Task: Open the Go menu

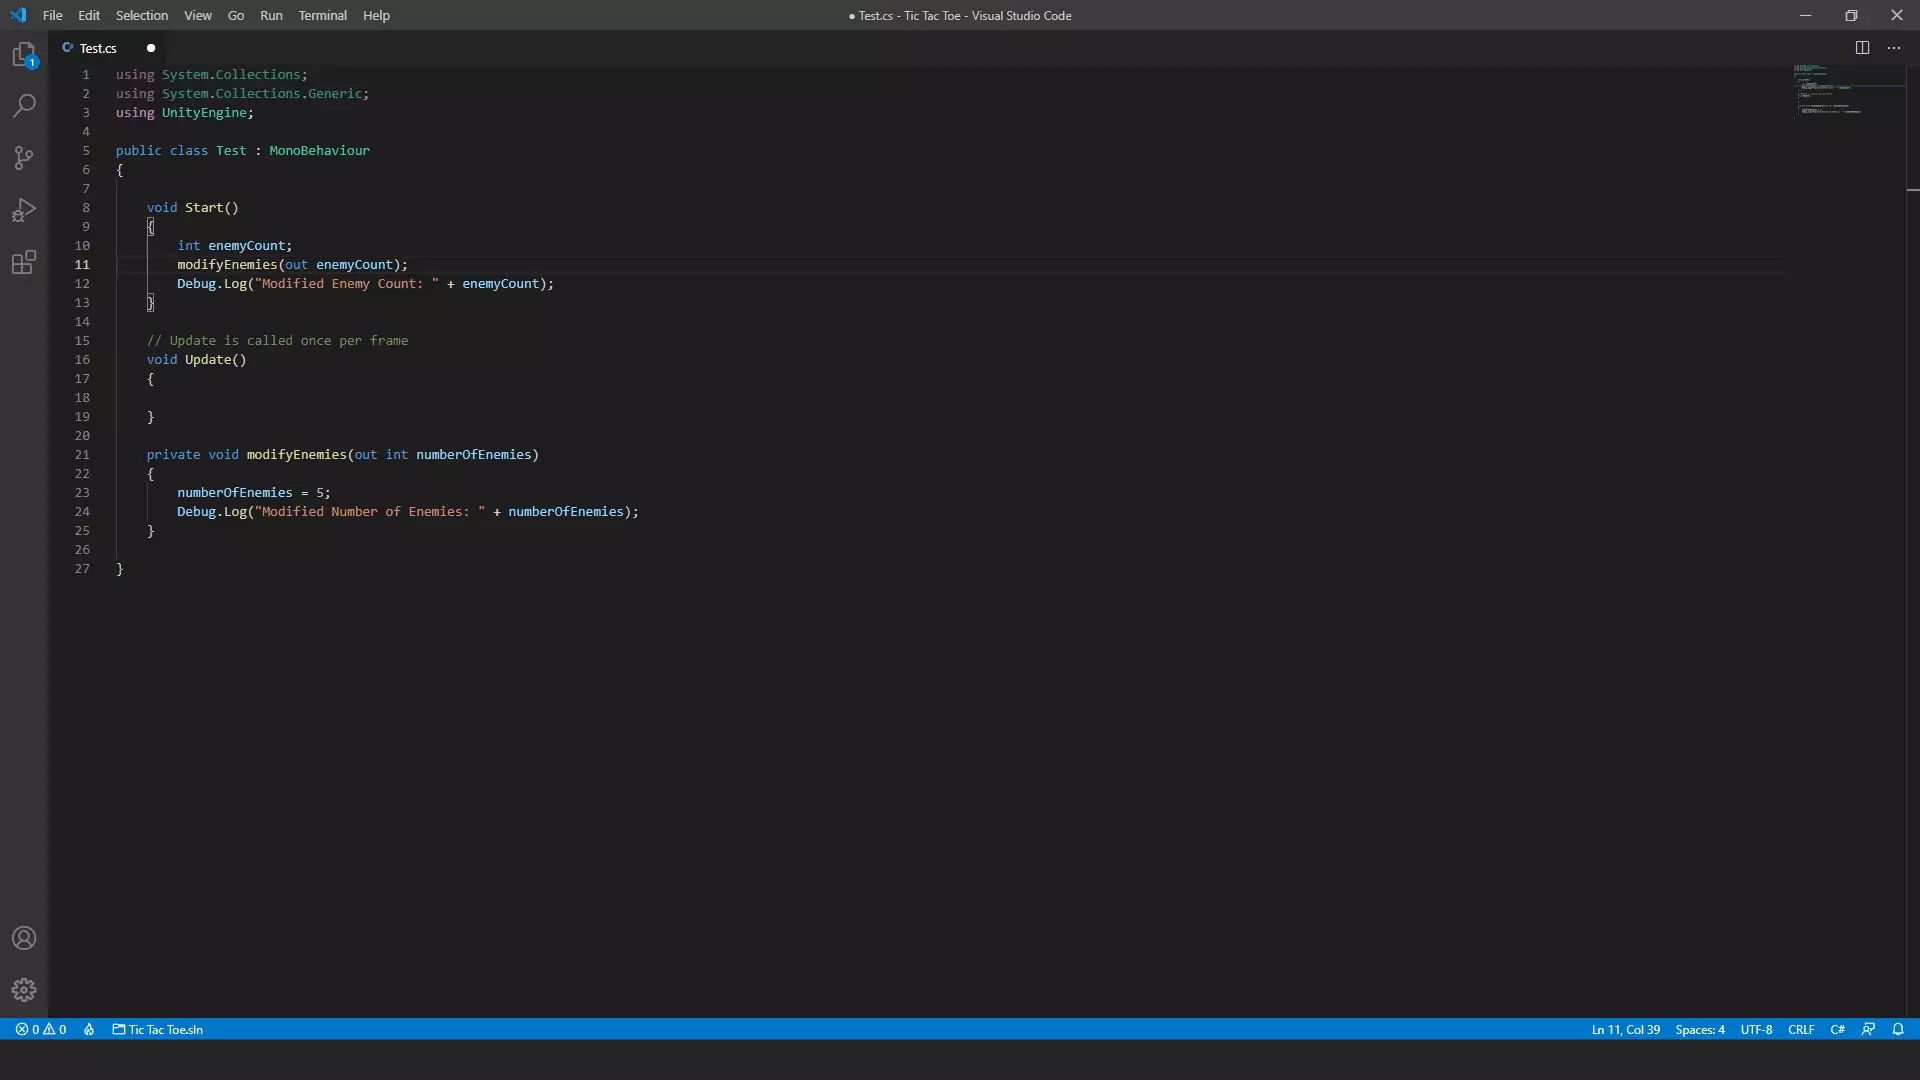Action: (236, 15)
